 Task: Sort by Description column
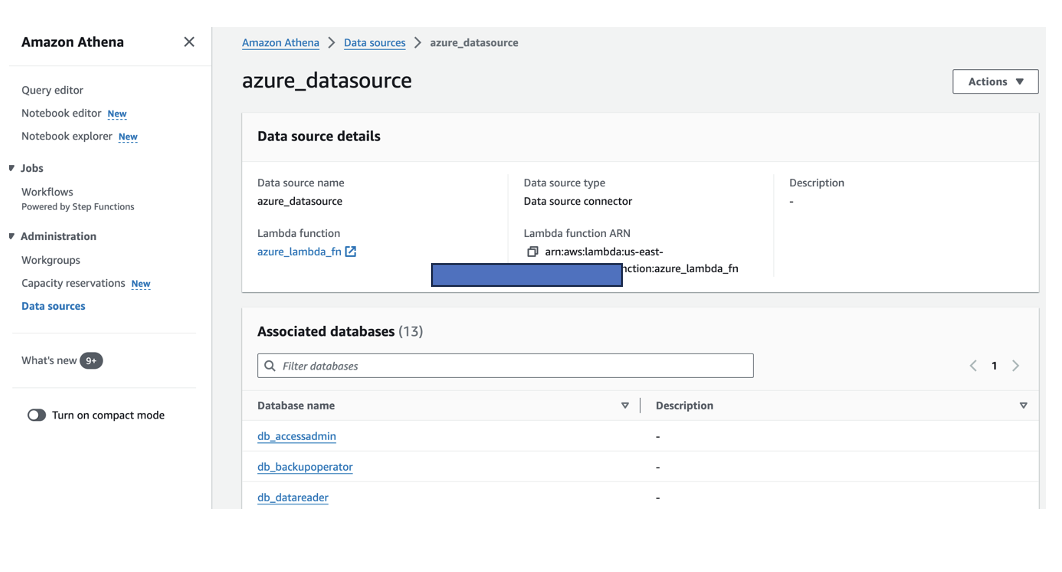click(x=1023, y=406)
